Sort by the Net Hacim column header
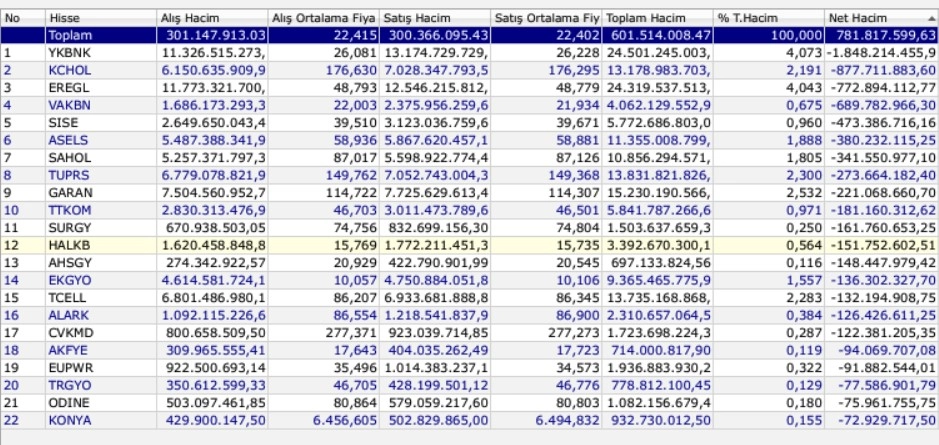 (882, 18)
